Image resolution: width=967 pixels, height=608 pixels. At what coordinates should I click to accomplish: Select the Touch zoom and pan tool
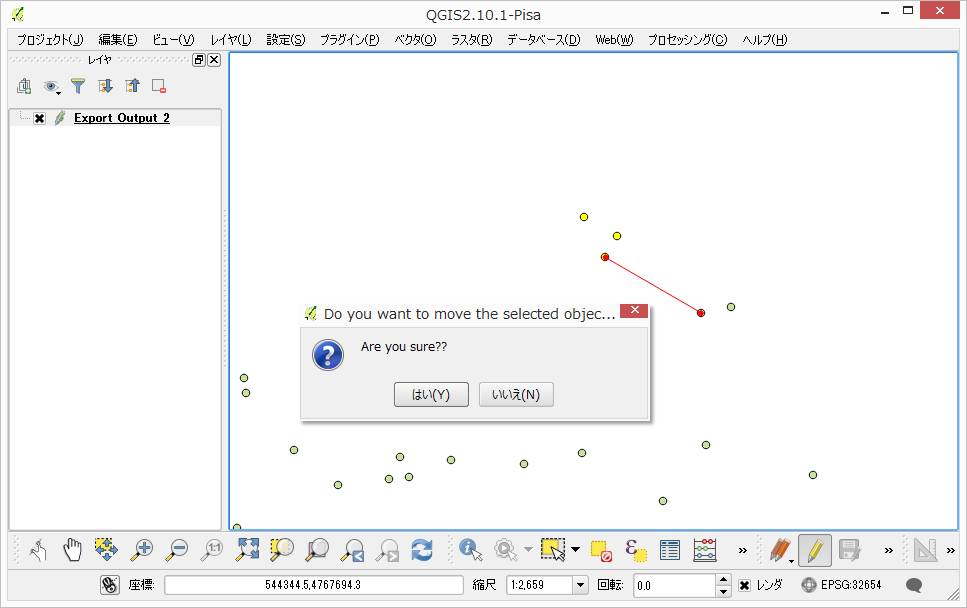tap(38, 549)
